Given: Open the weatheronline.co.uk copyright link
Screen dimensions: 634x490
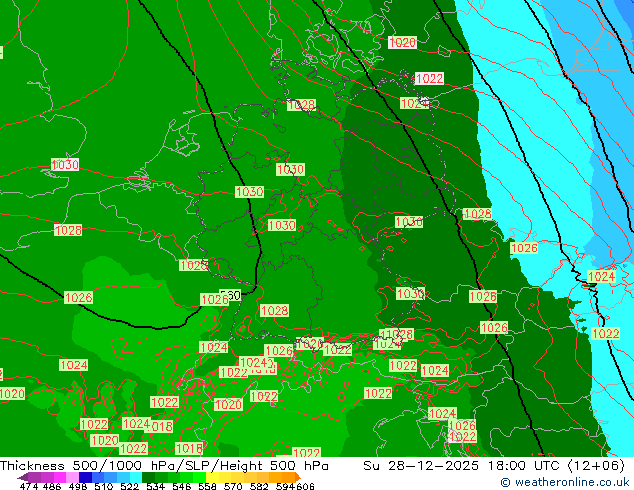Looking at the screenshot, I should [565, 482].
